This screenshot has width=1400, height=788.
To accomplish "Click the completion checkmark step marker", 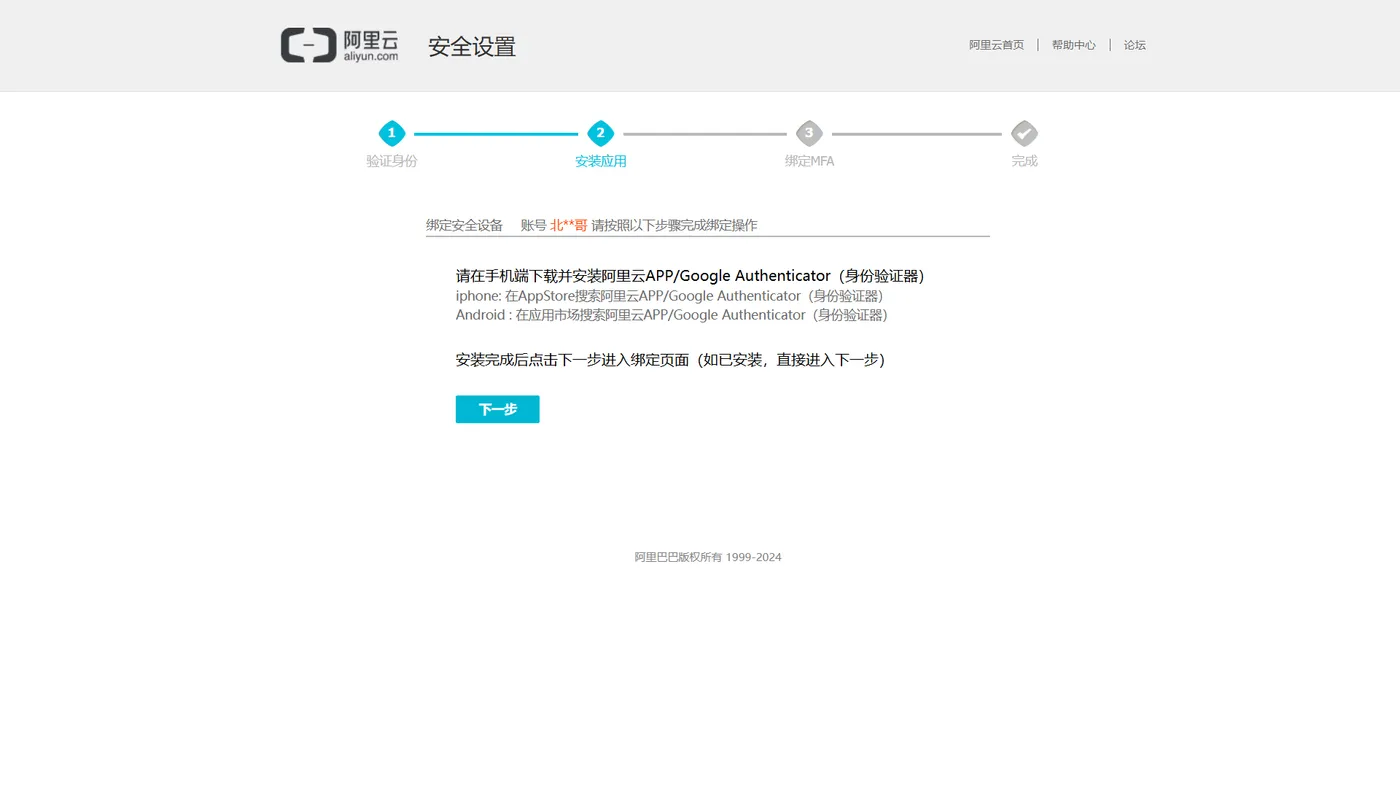I will [1024, 133].
